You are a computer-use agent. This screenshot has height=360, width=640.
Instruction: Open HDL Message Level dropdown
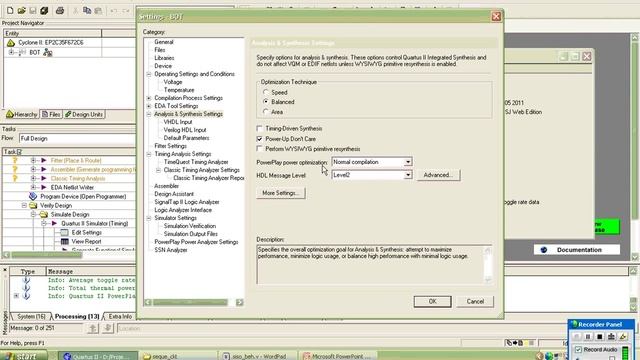408,175
